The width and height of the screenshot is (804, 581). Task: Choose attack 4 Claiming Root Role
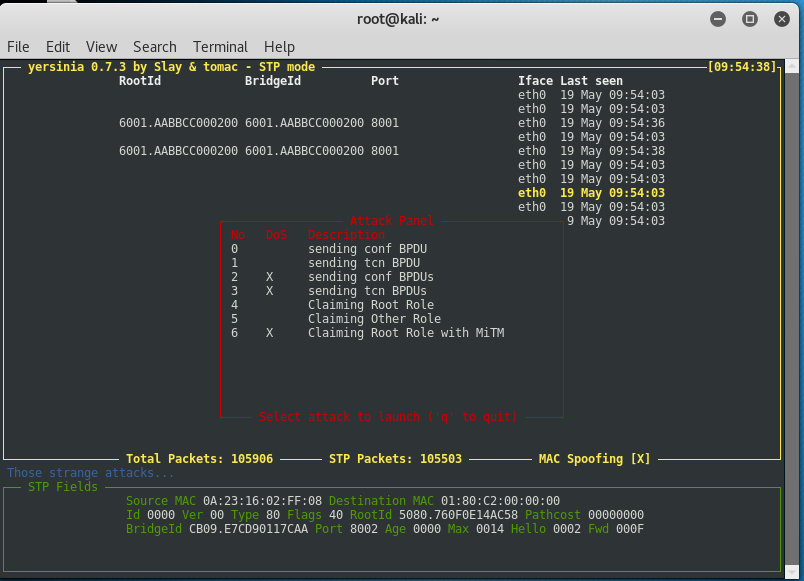coord(332,305)
